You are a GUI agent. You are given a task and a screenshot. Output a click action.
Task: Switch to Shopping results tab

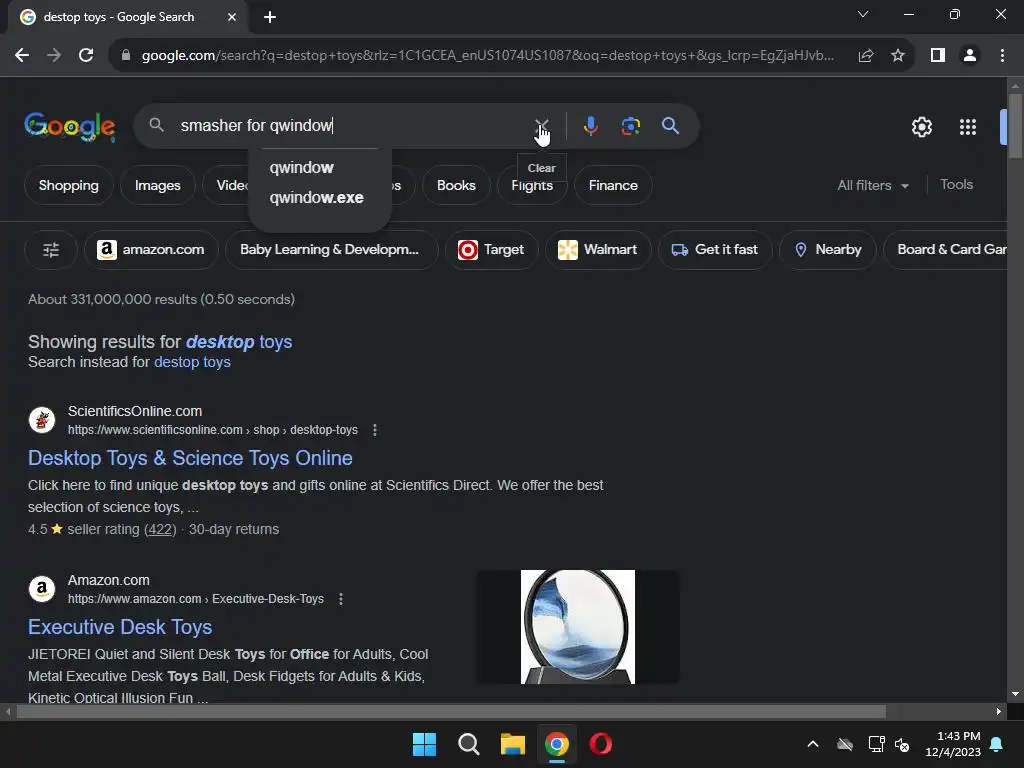coord(69,185)
